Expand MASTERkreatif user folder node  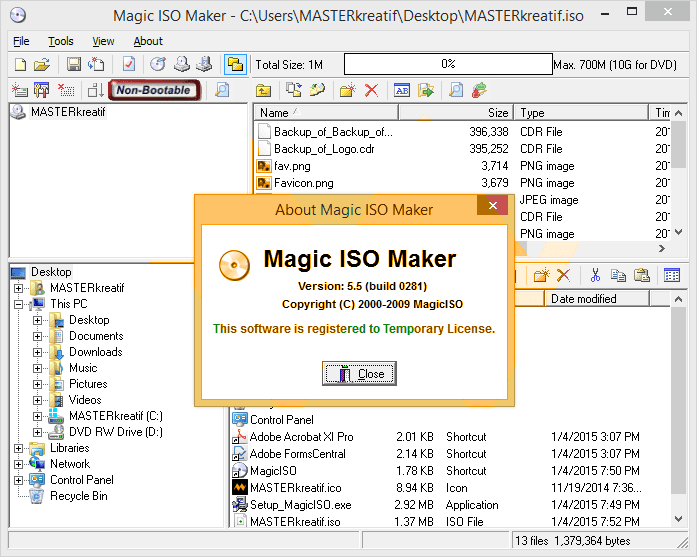18,288
